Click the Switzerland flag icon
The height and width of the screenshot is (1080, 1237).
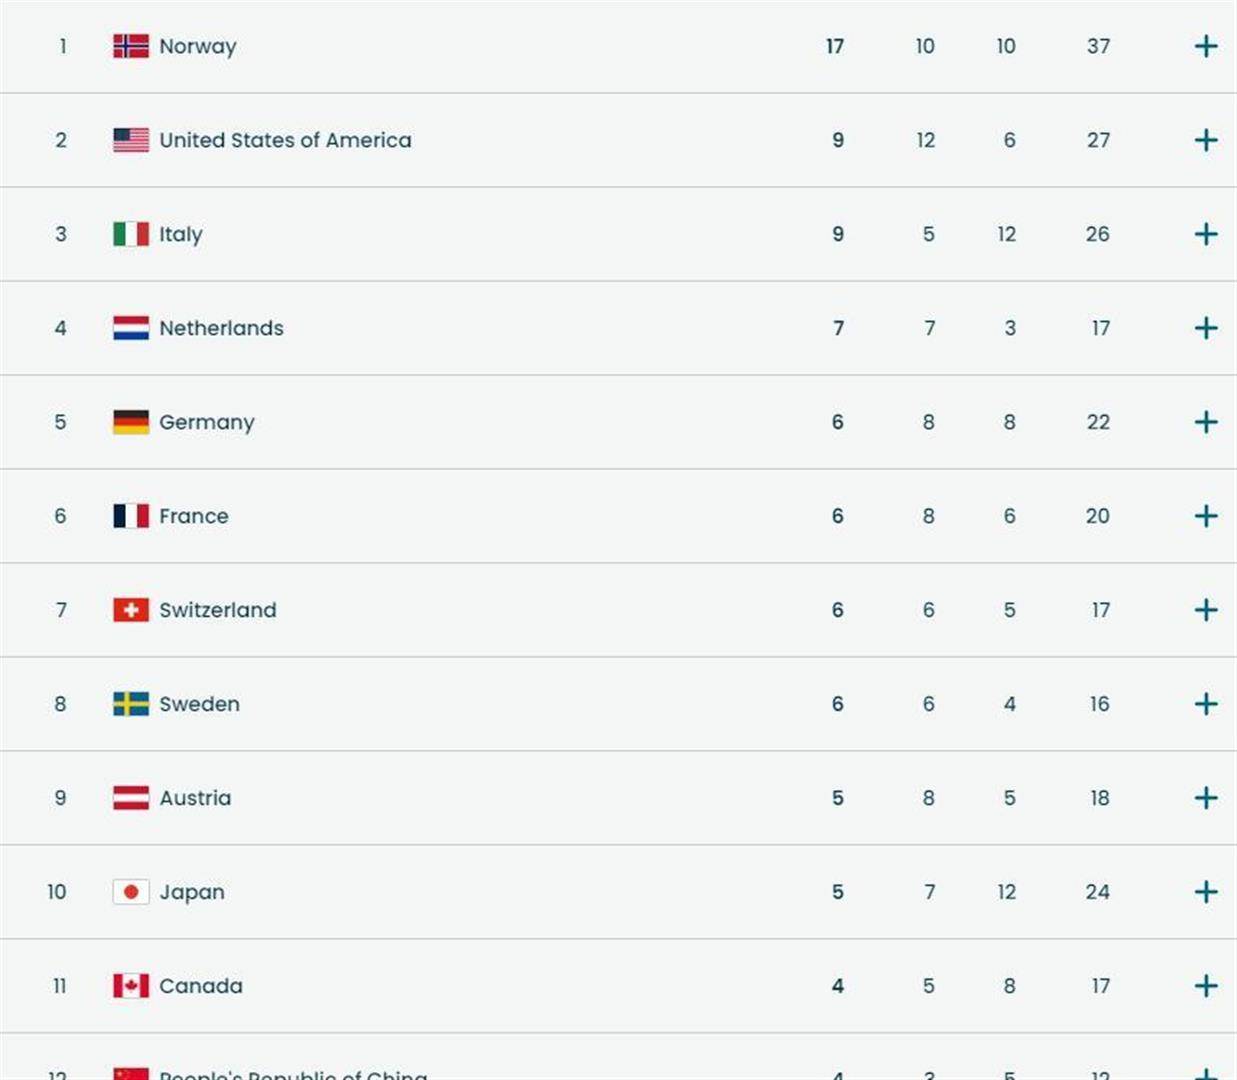pyautogui.click(x=131, y=610)
